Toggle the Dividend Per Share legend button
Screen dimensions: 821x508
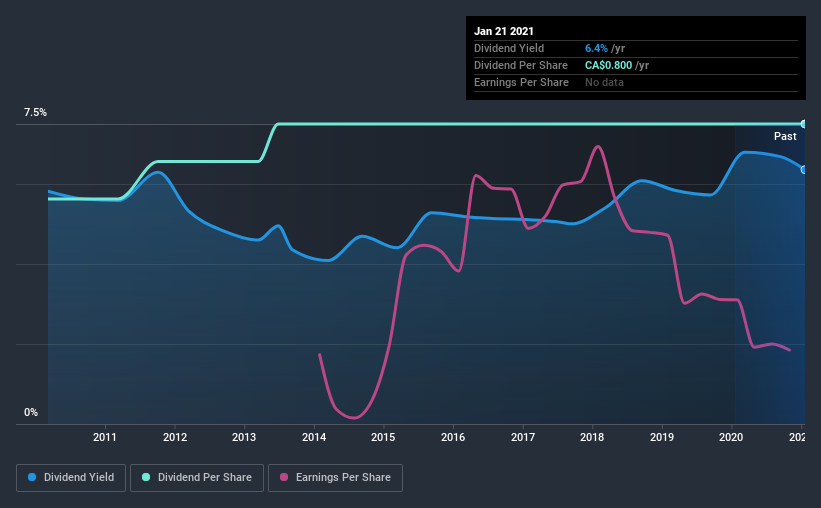[197, 478]
